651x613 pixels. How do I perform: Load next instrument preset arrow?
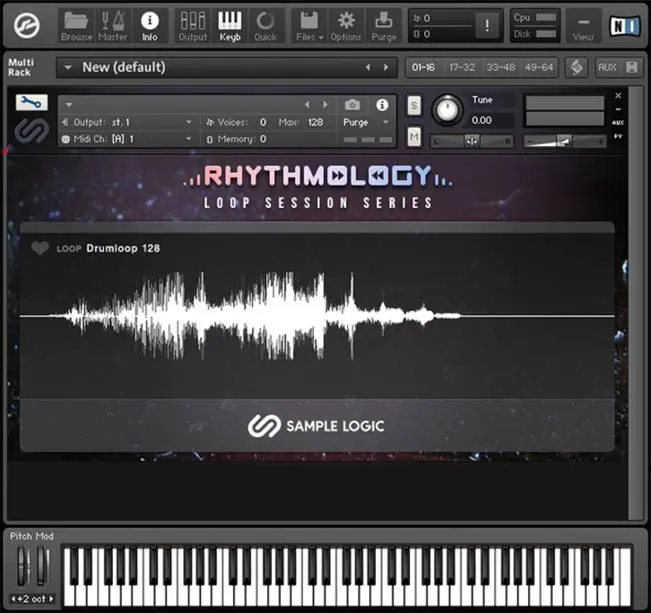click(326, 105)
